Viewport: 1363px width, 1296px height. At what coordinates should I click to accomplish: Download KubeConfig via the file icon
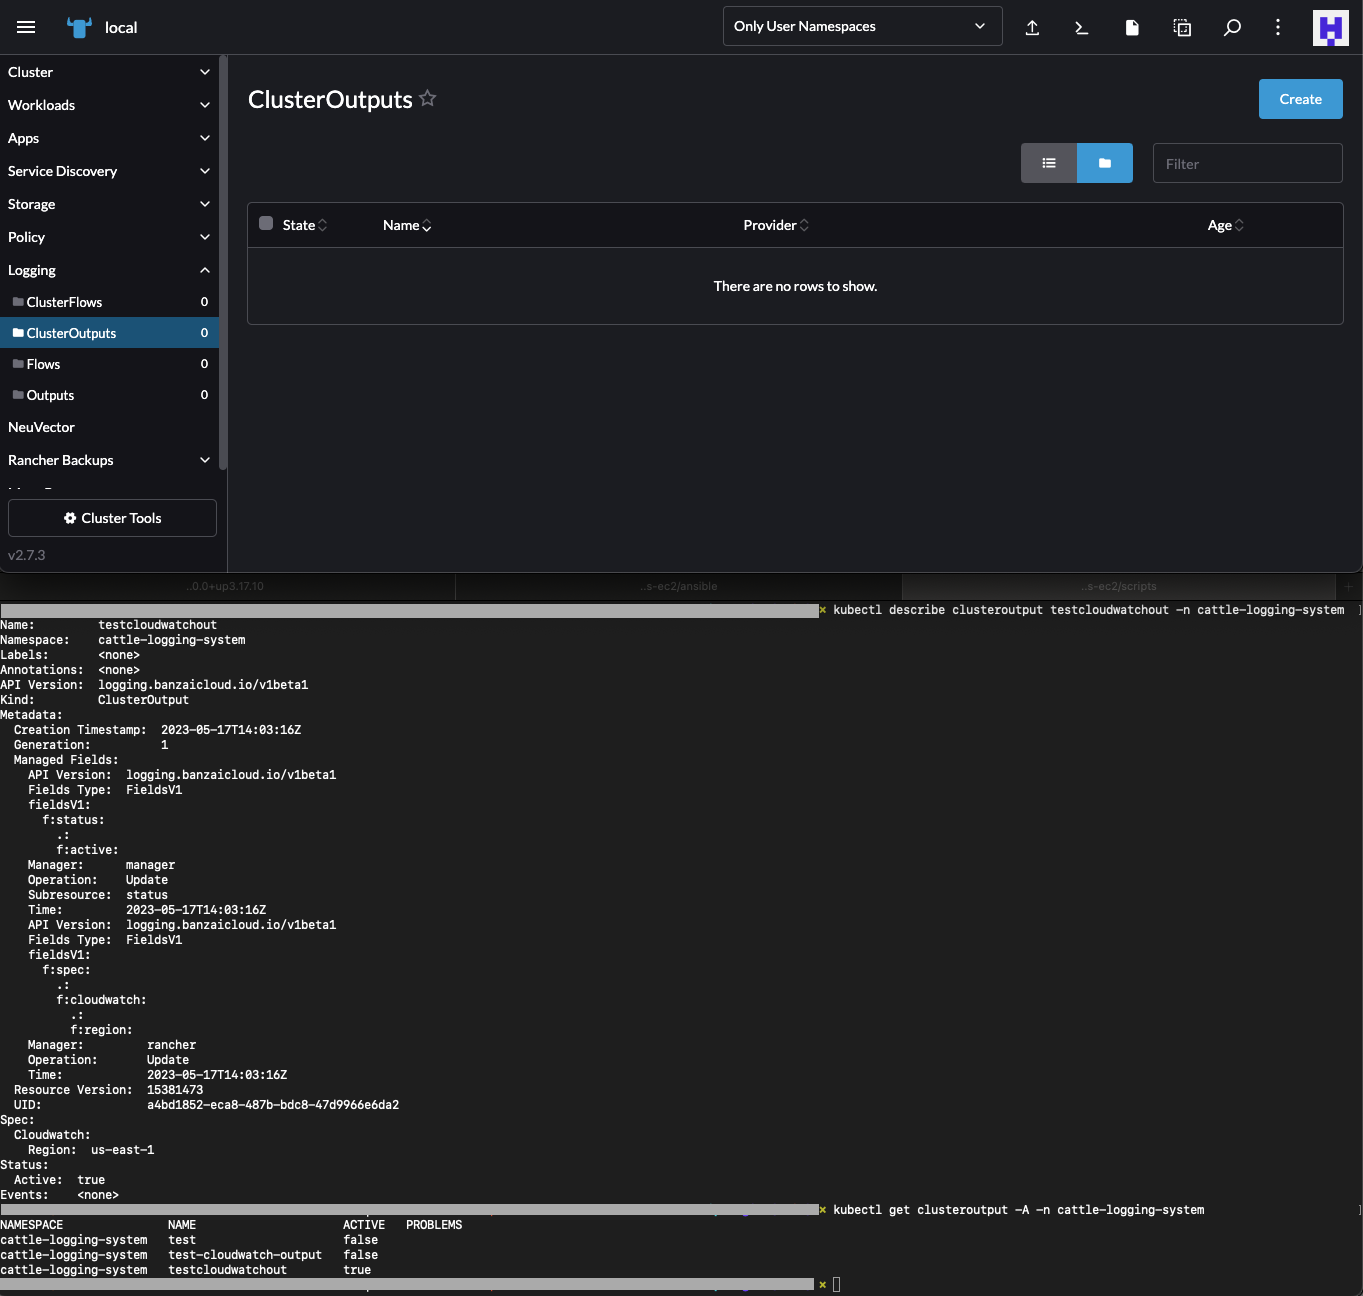coord(1131,27)
